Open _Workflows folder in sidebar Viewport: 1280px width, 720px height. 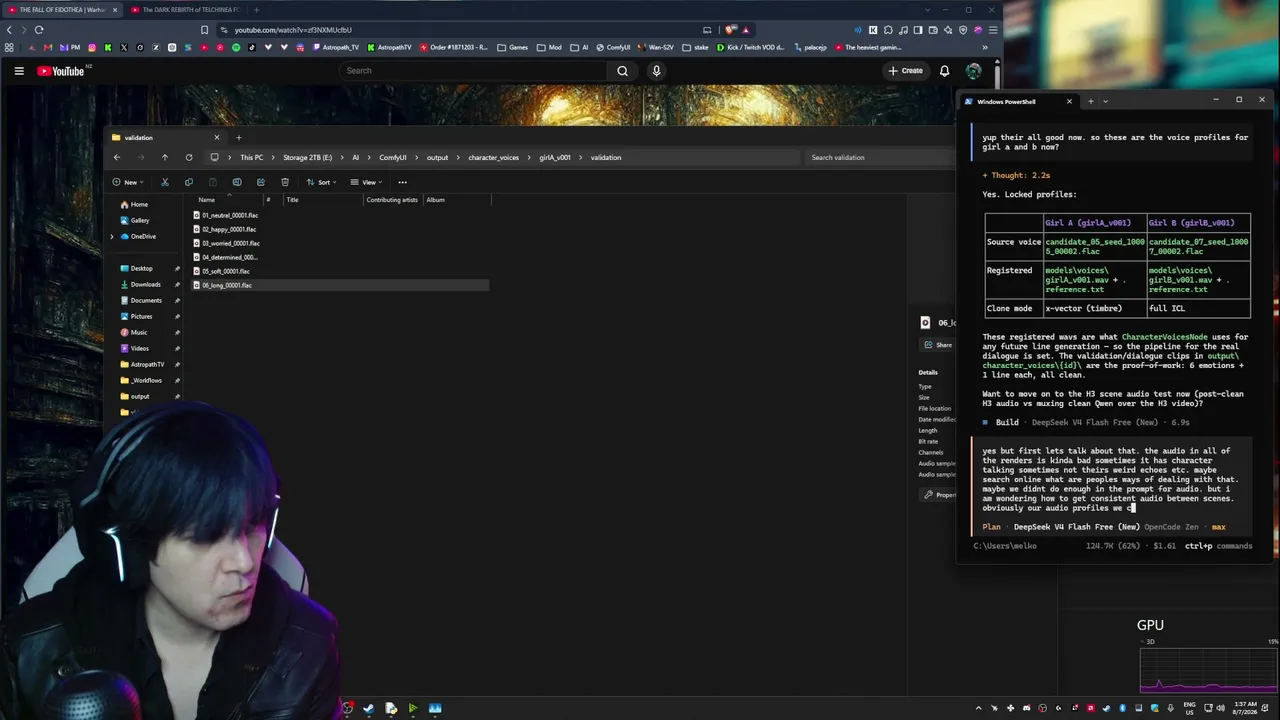(x=146, y=380)
